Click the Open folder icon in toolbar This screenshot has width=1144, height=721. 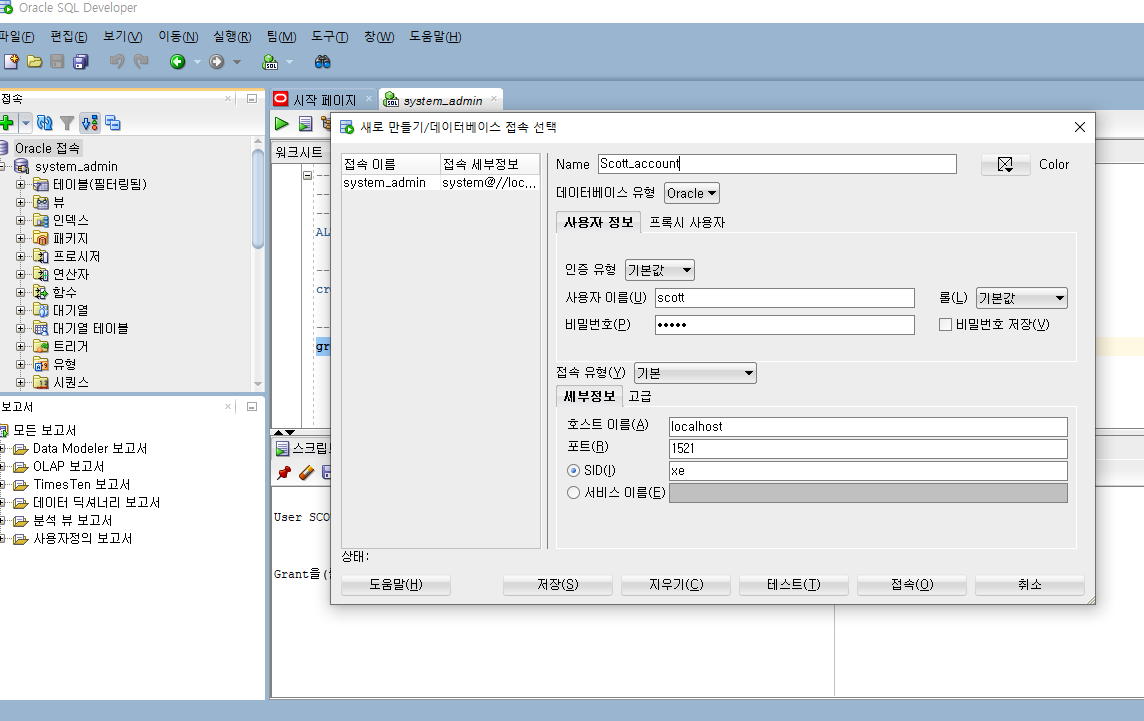(34, 62)
